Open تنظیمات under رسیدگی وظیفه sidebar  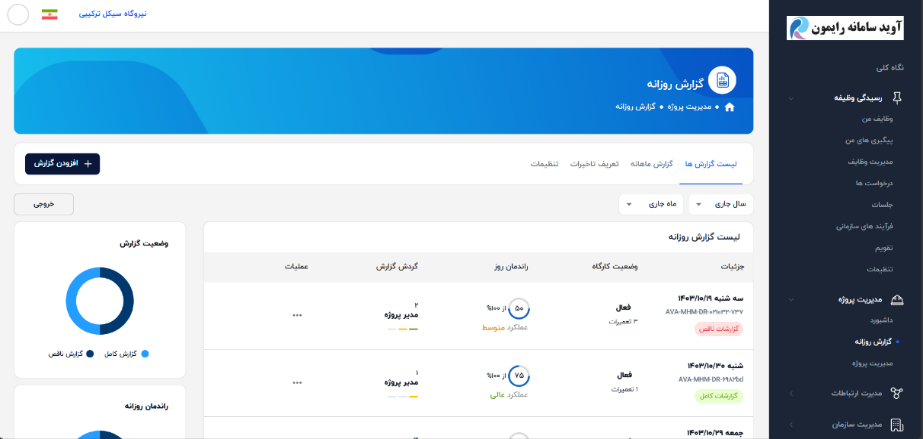point(880,270)
